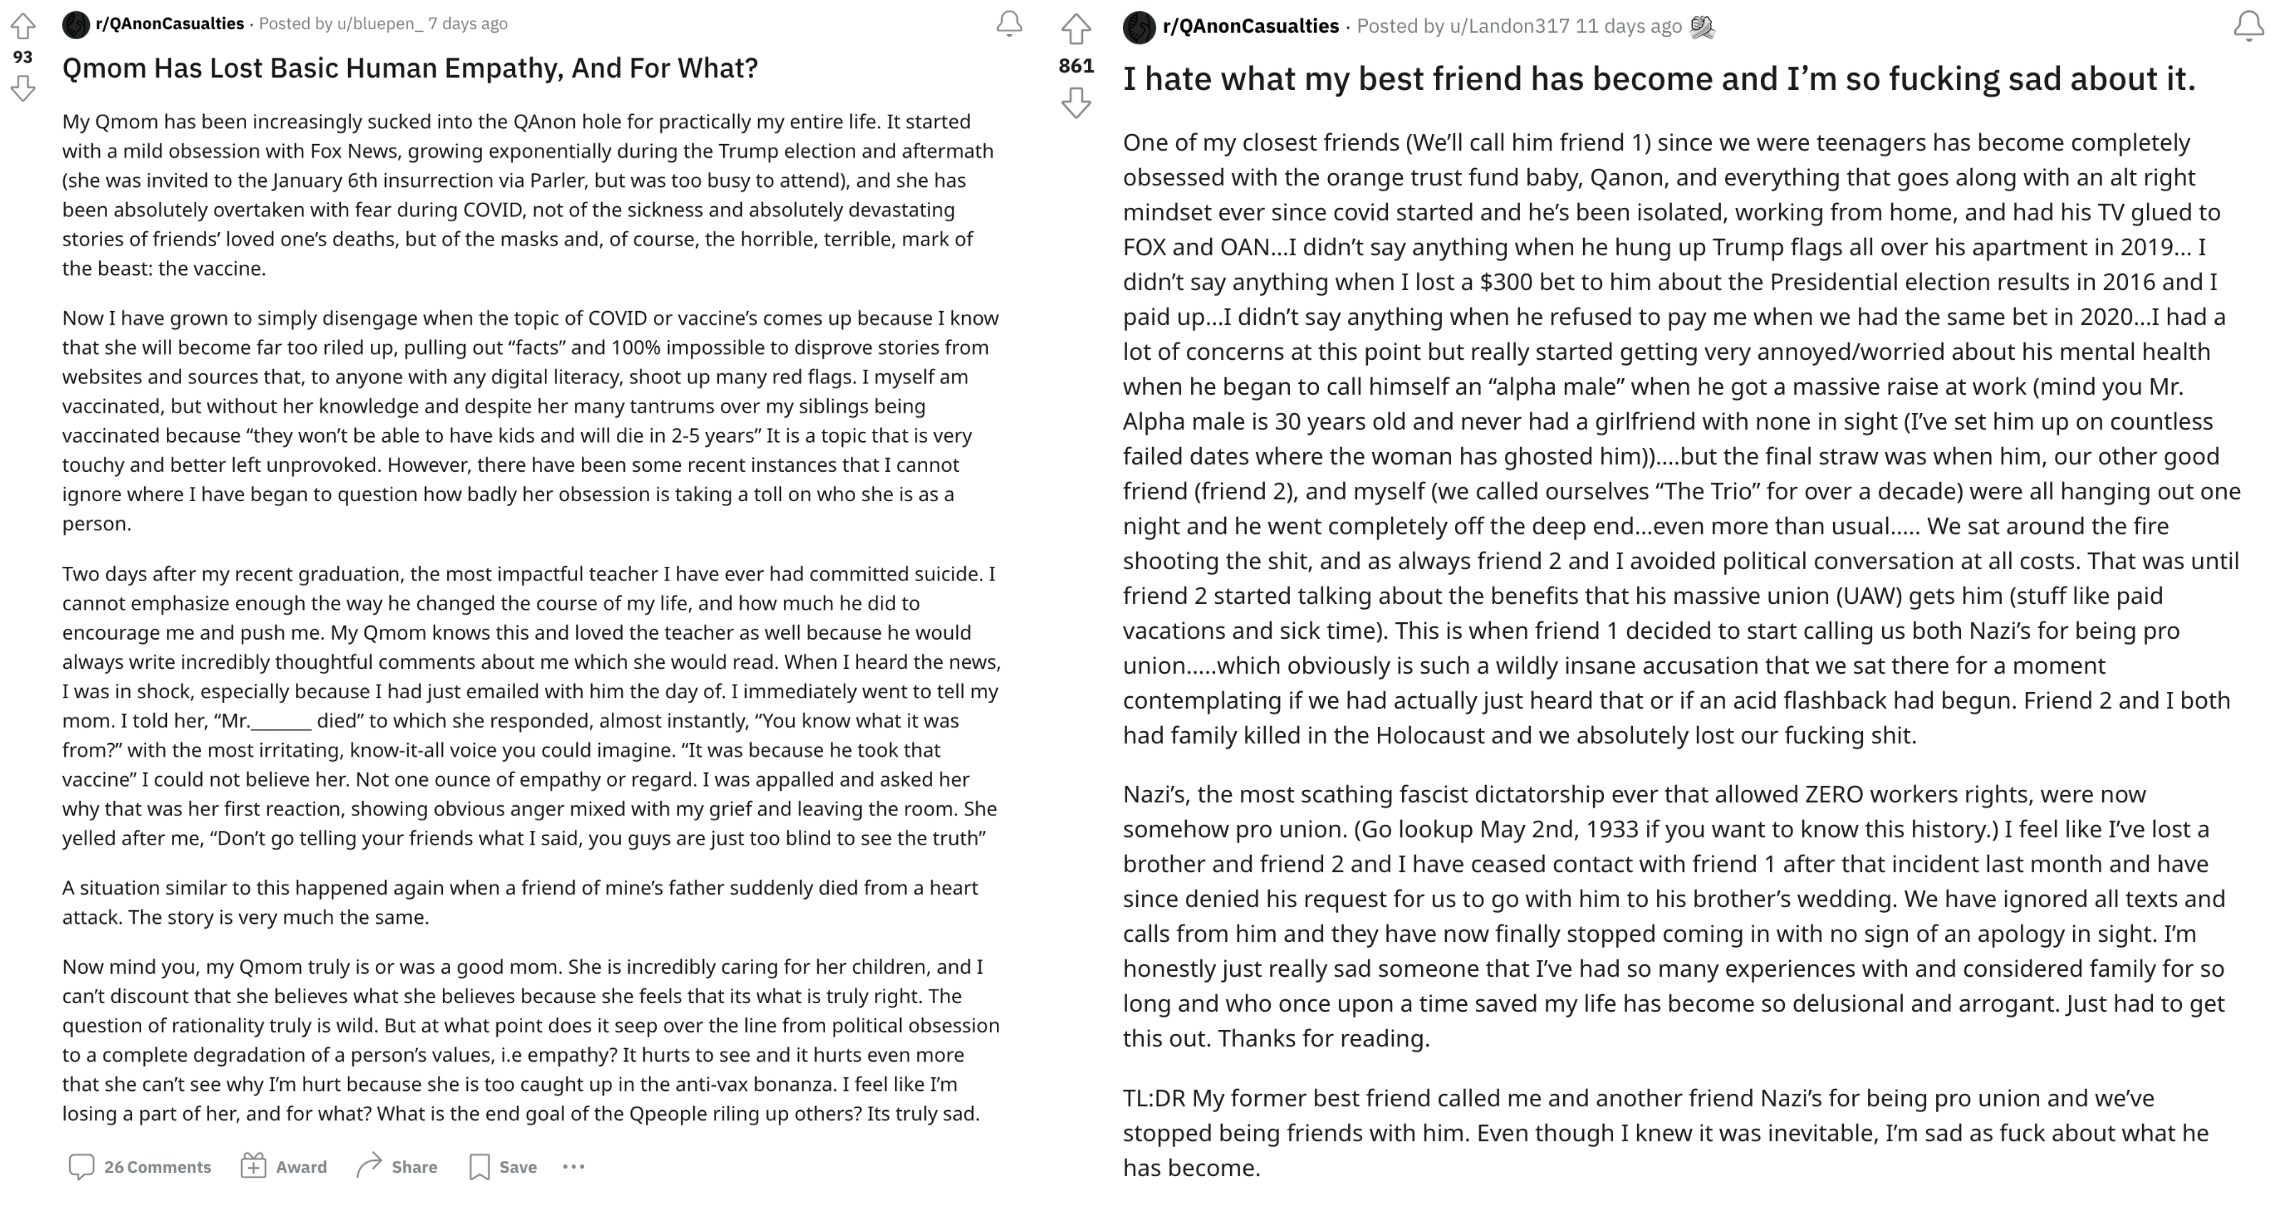
Task: Open r/QAnonCasualties link on left post
Action: coord(170,23)
